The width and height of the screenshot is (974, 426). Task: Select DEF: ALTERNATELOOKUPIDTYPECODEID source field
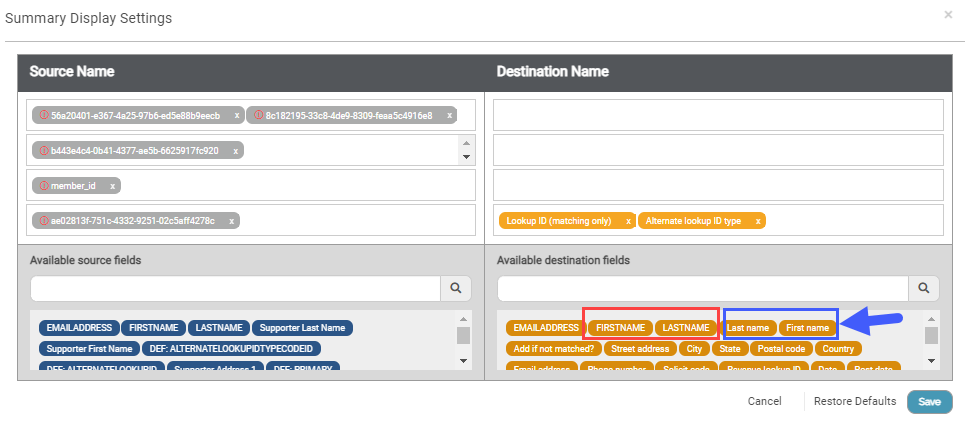pos(232,348)
